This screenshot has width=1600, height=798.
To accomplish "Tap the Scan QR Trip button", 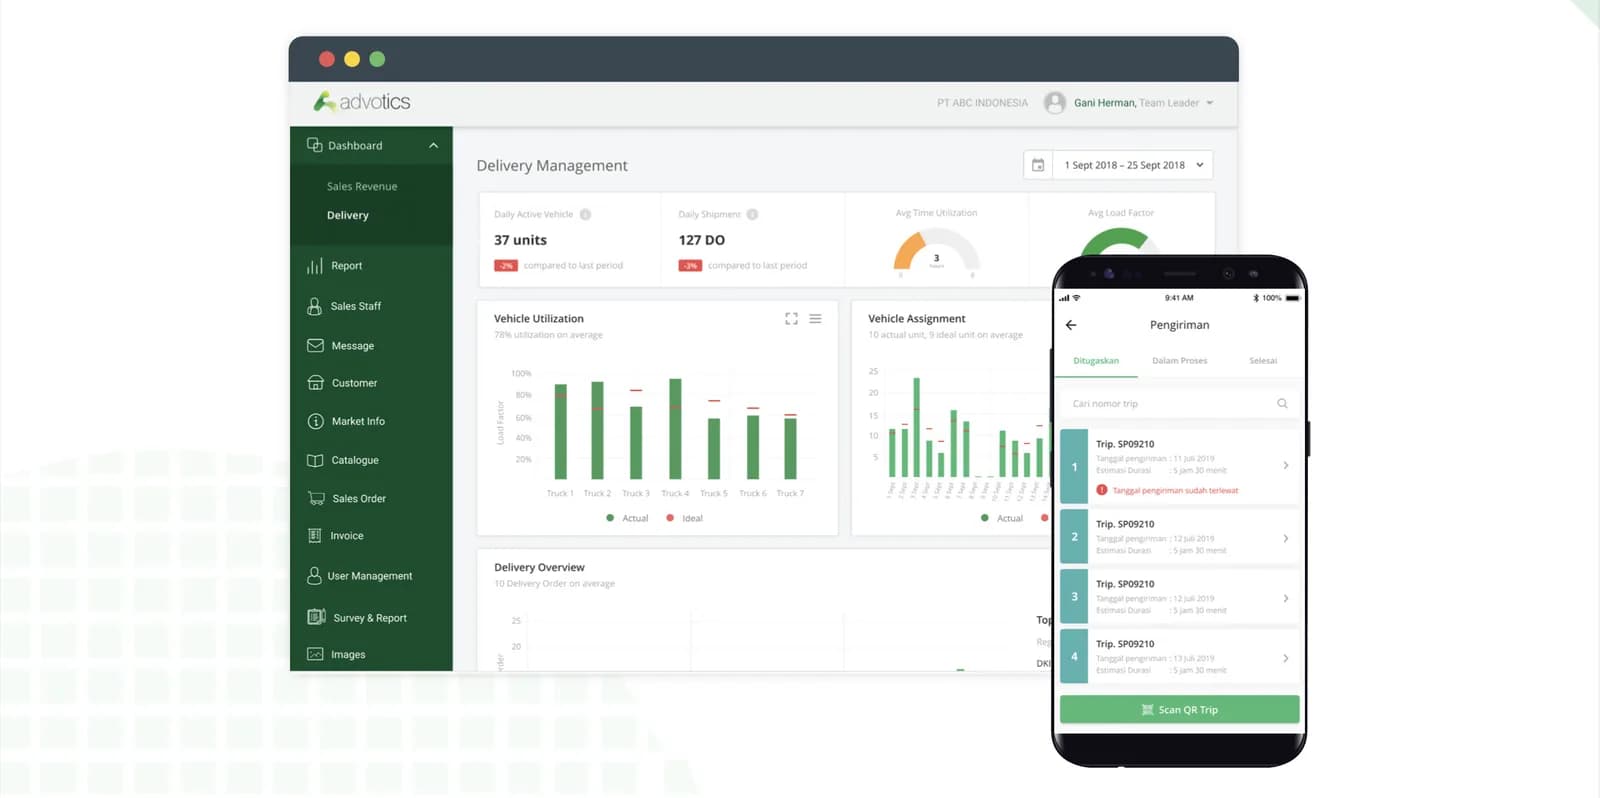I will 1179,710.
